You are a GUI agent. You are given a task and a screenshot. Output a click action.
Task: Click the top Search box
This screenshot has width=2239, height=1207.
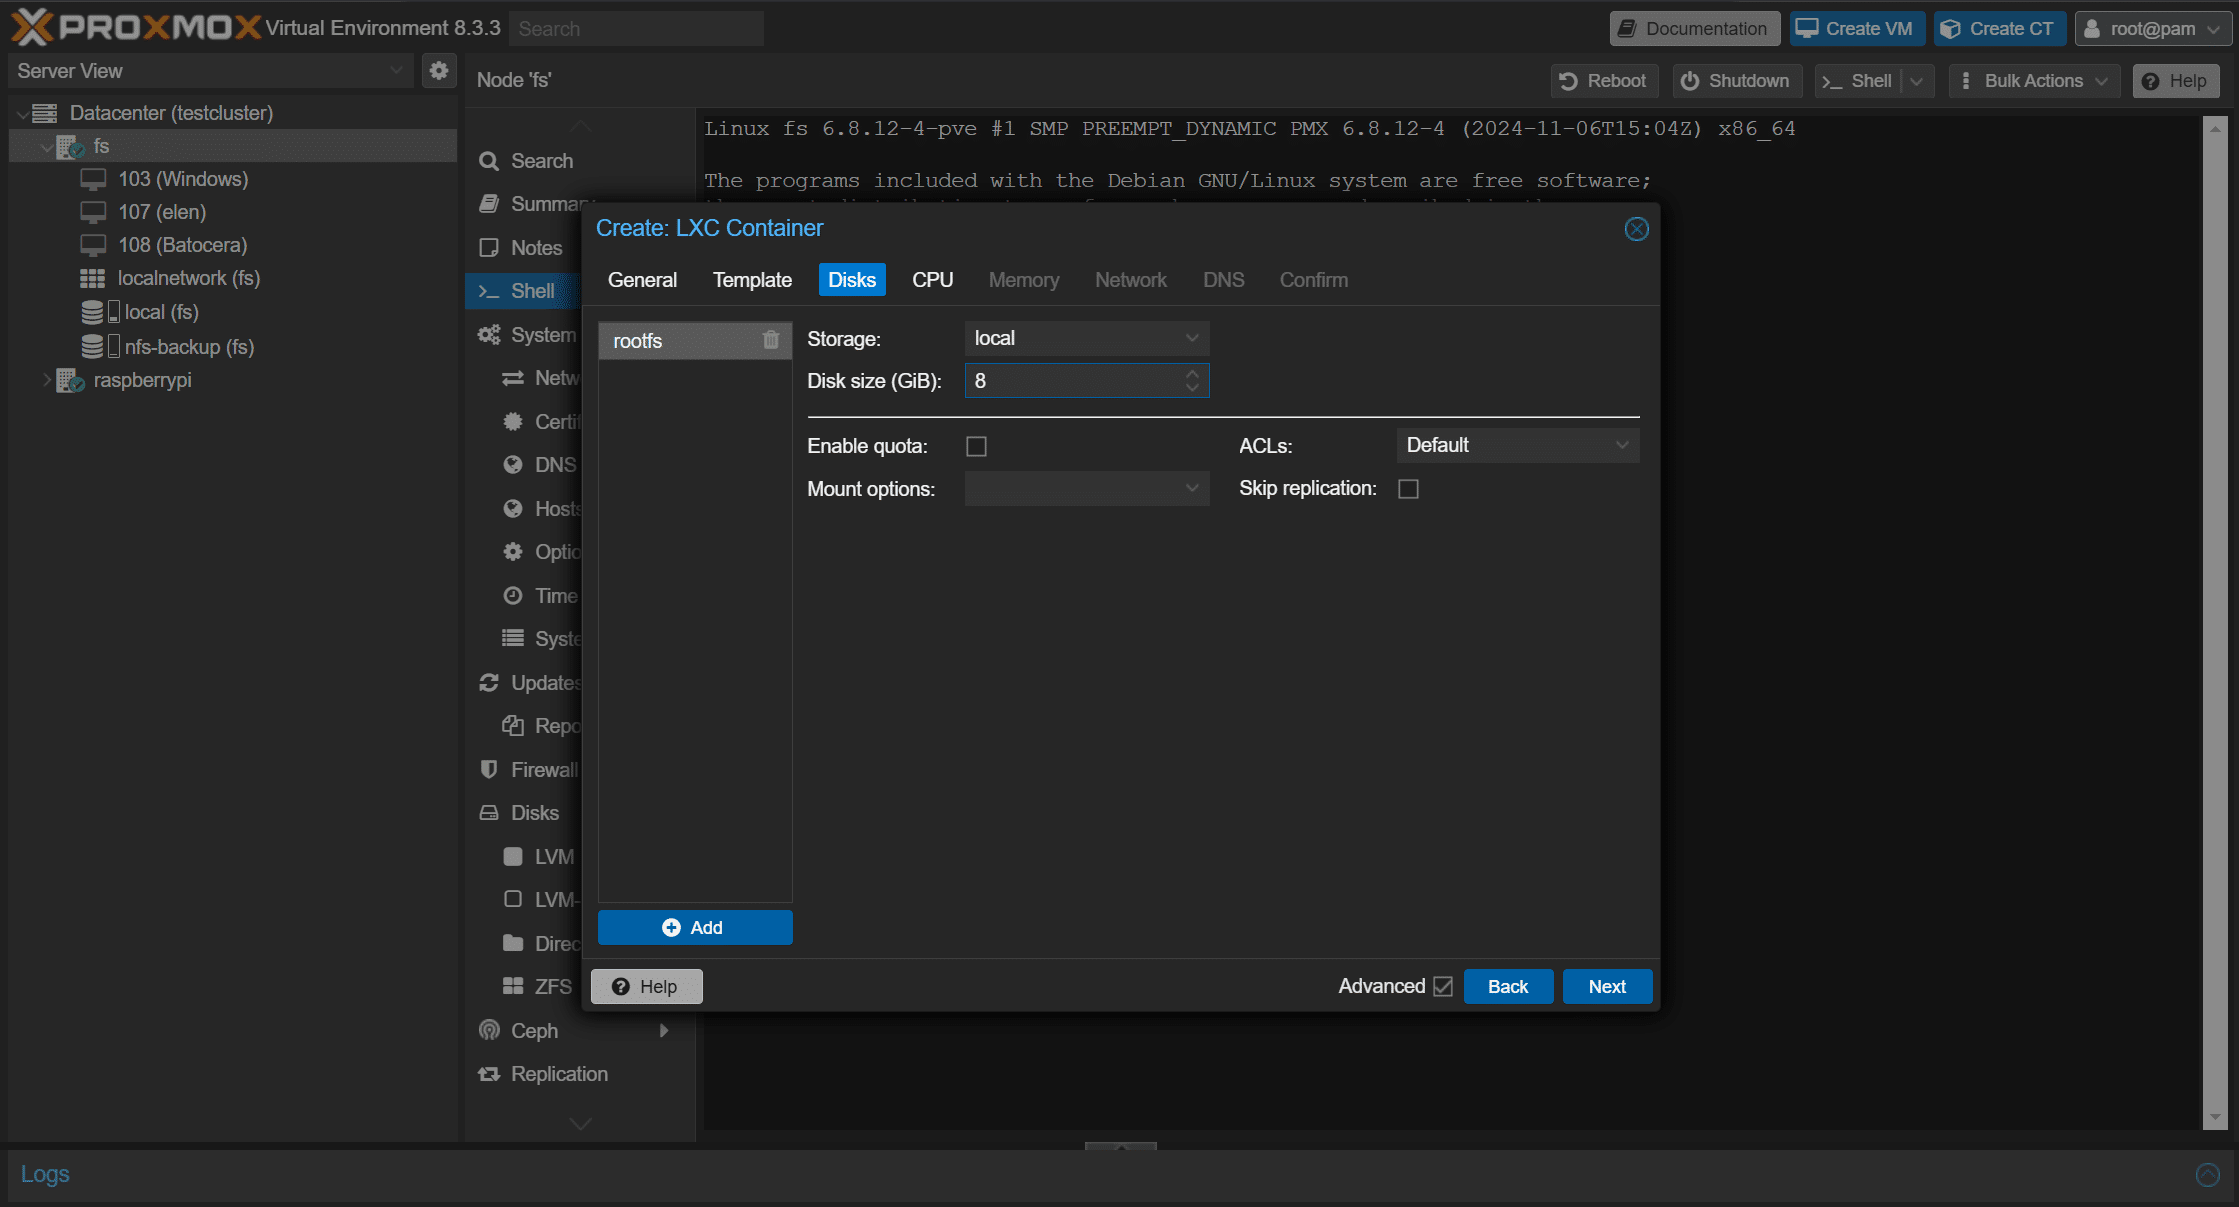pyautogui.click(x=636, y=28)
